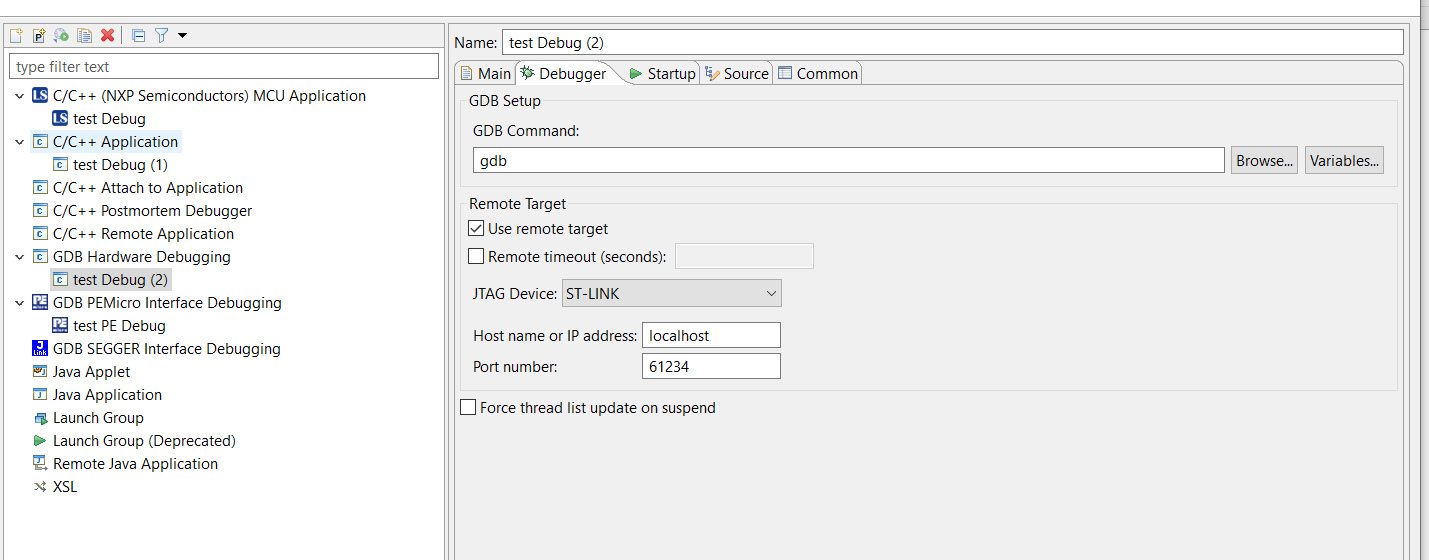Duplicate the selected launch configuration

coord(85,35)
